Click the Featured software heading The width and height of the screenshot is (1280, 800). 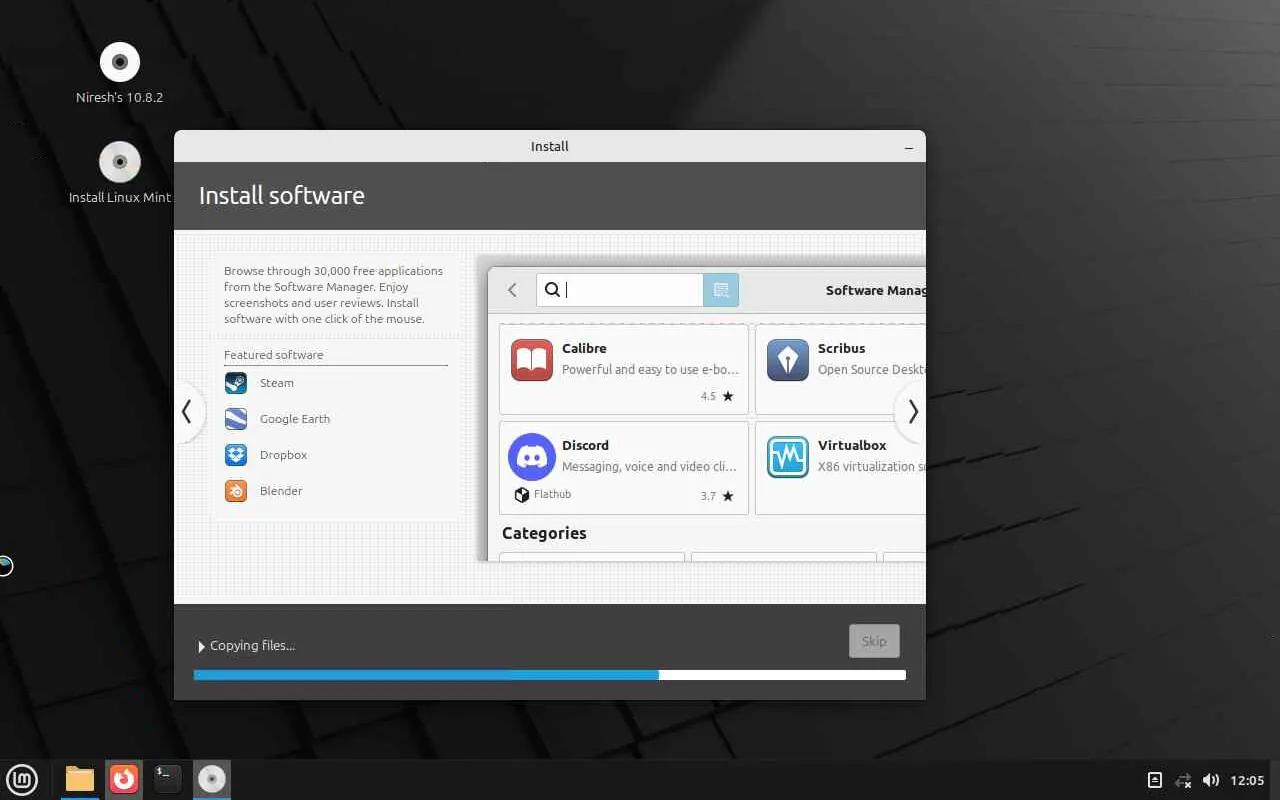(x=274, y=355)
